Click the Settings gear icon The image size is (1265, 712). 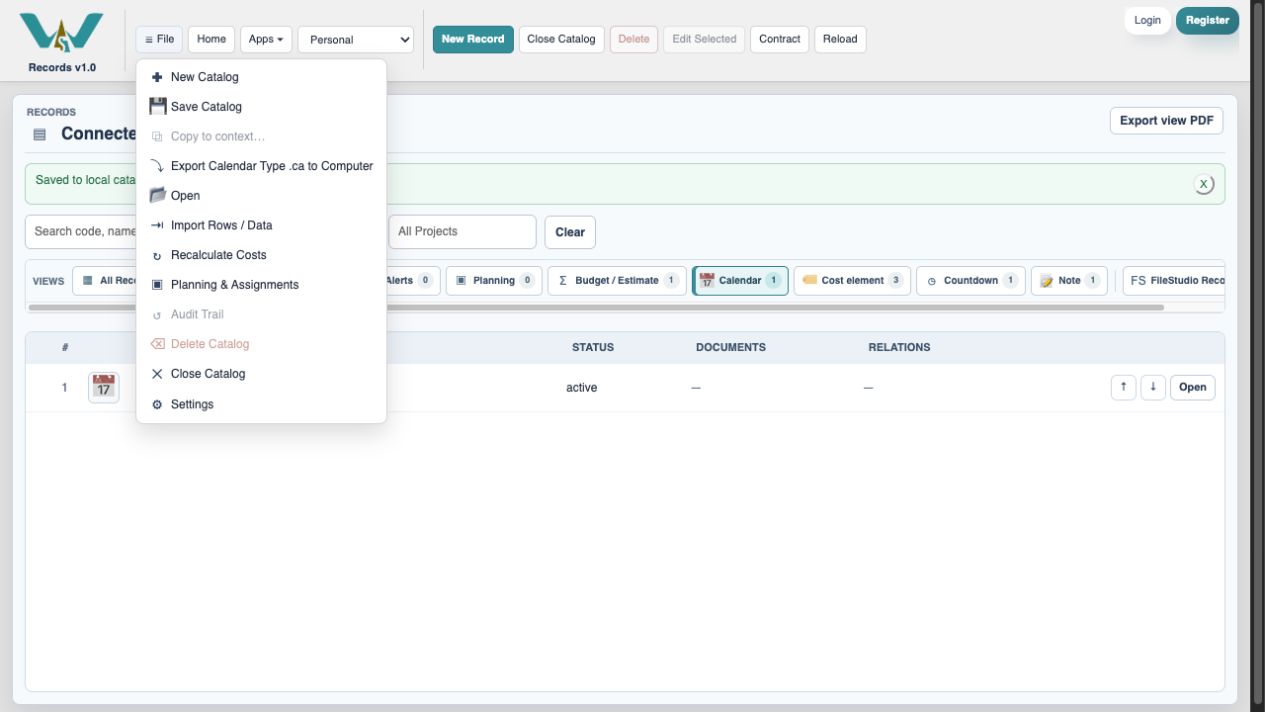157,405
